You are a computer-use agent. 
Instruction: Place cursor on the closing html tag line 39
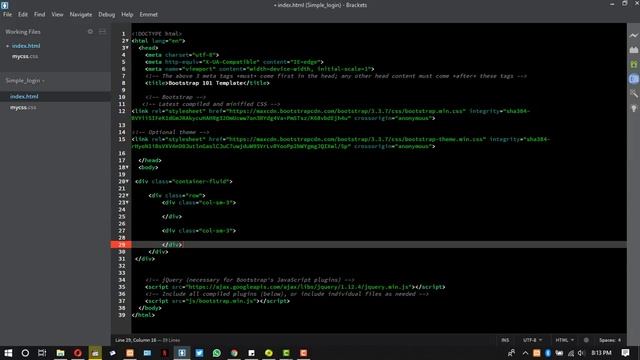pyautogui.click(x=143, y=315)
